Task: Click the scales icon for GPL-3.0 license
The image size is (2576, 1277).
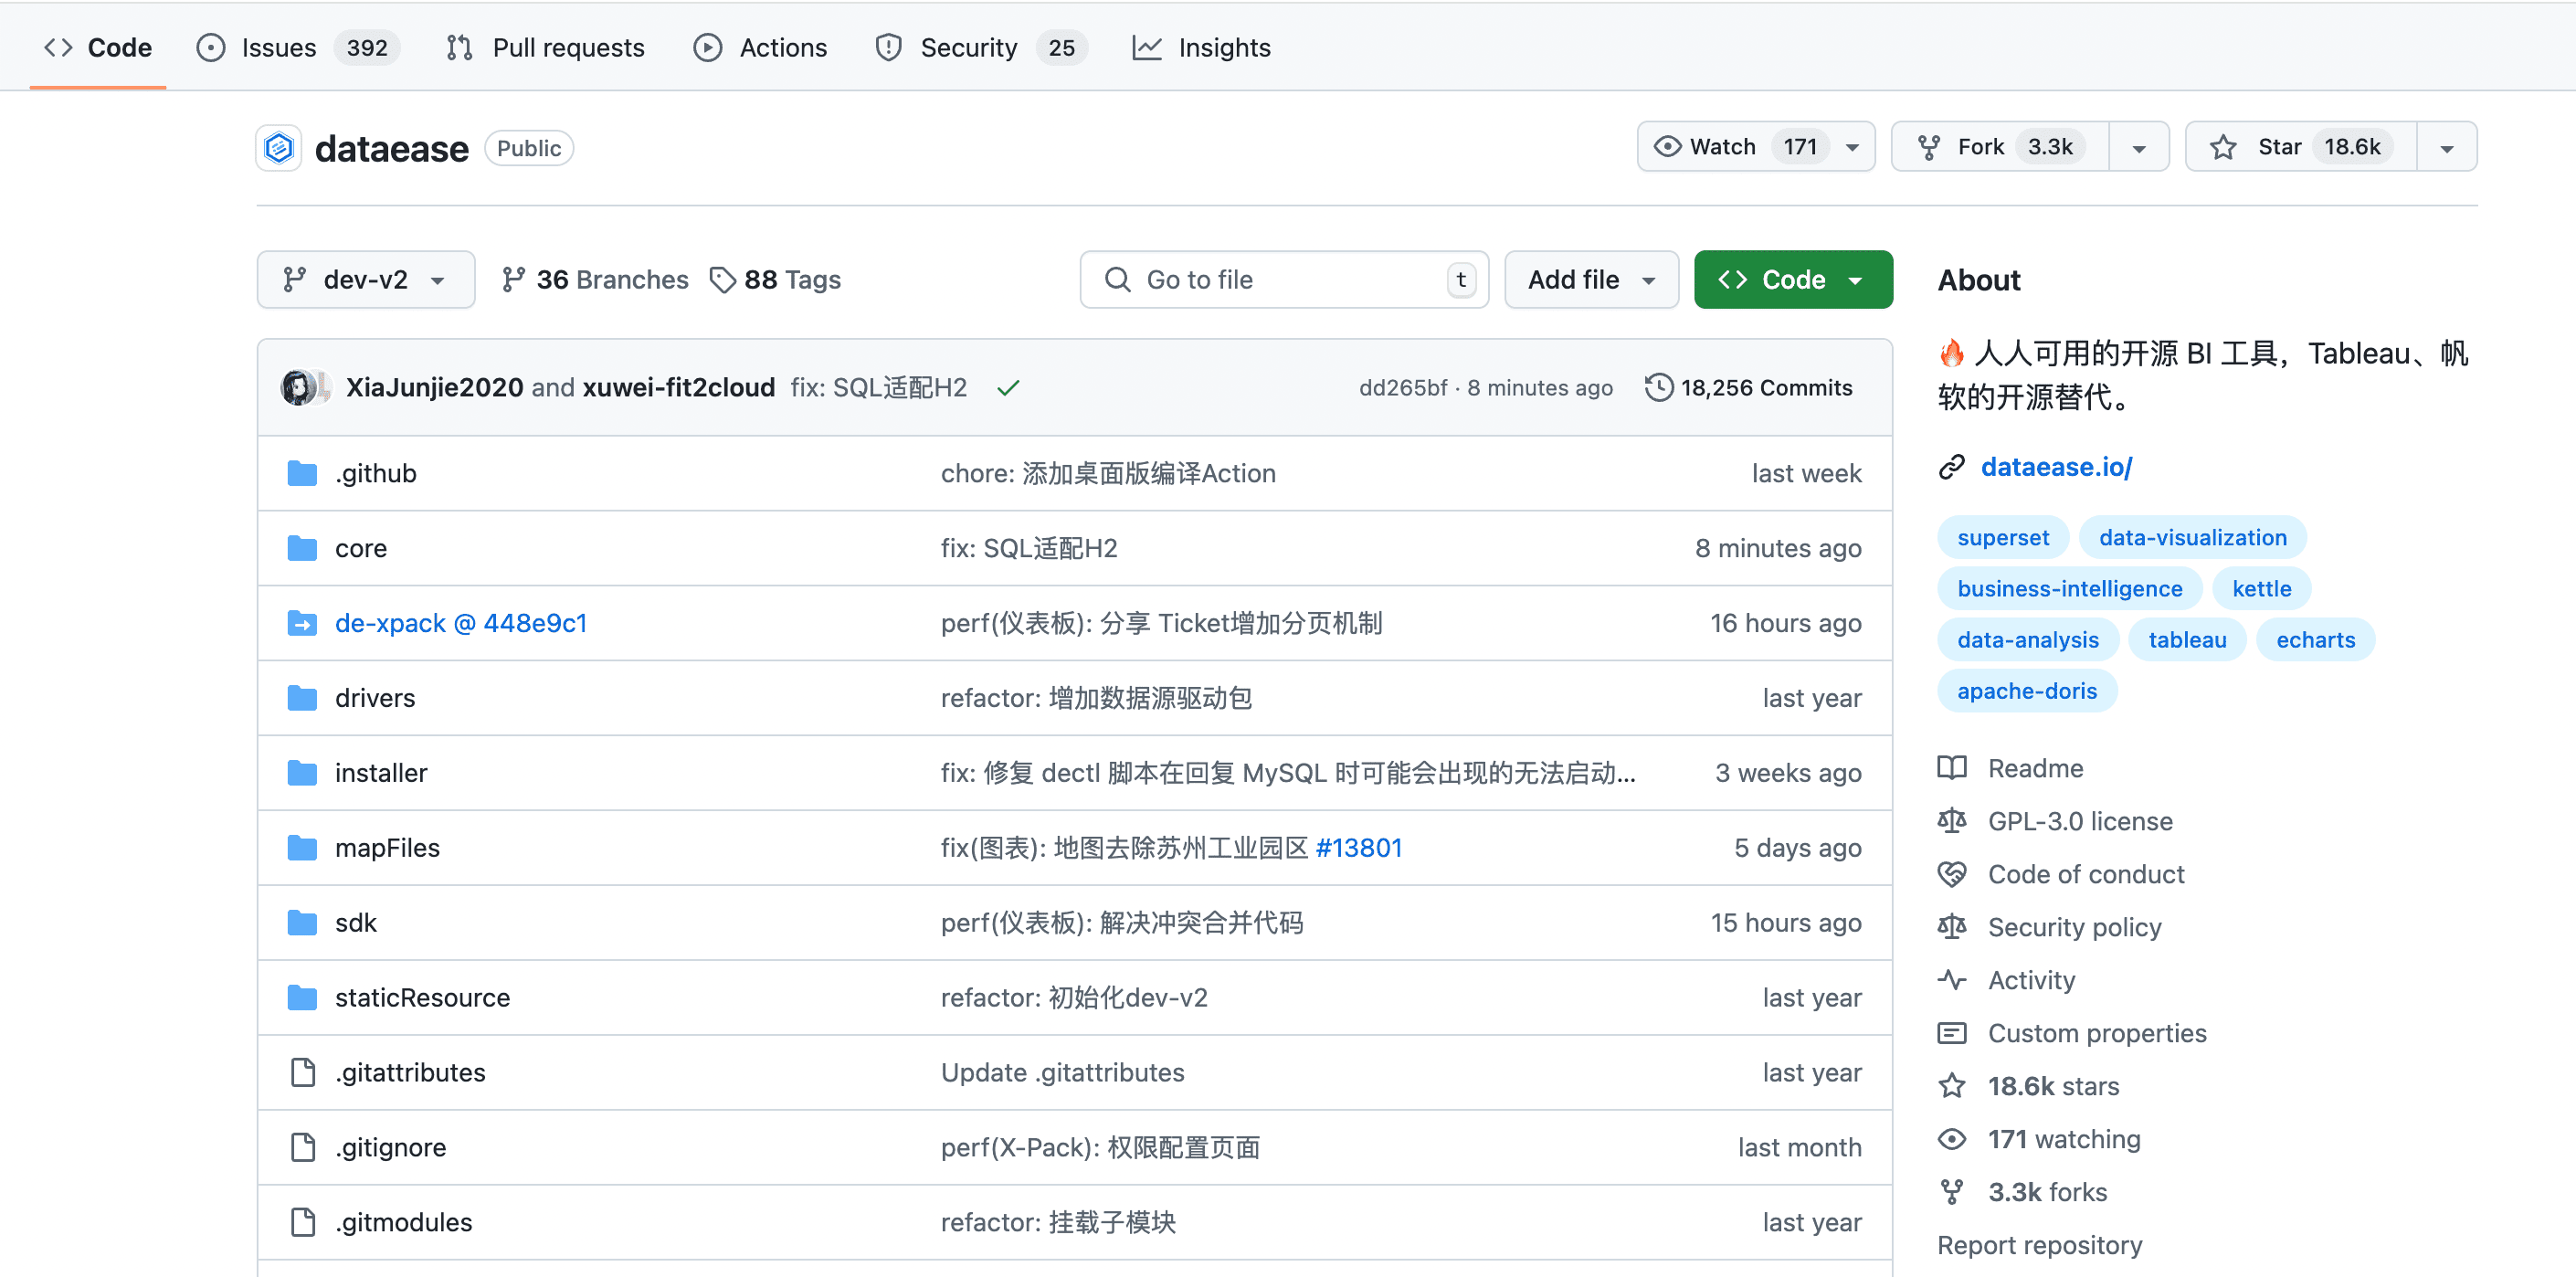Action: pyautogui.click(x=1951, y=820)
